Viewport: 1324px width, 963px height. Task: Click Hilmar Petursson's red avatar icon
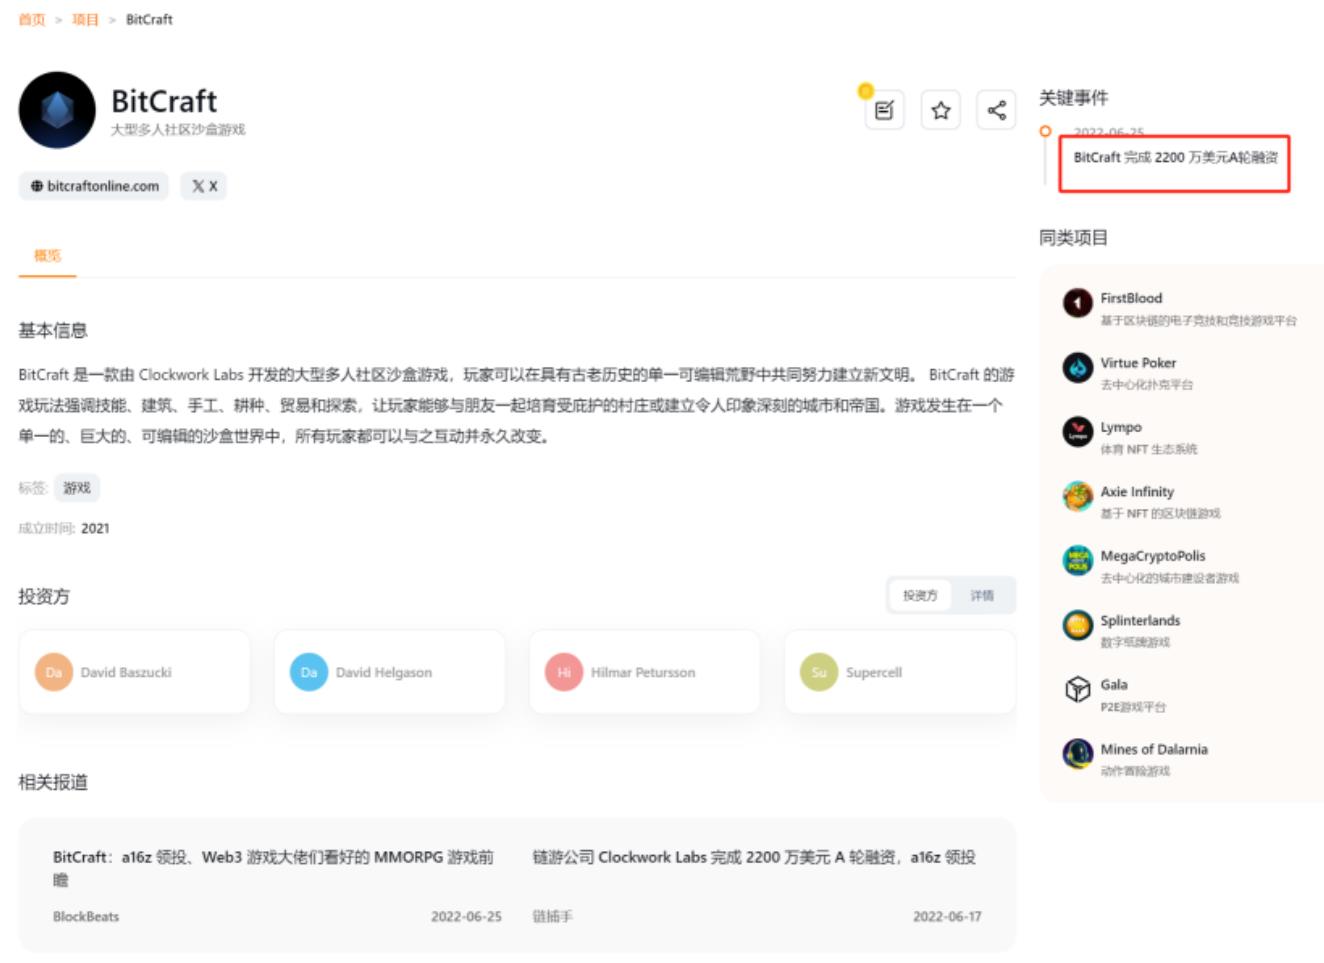pos(564,672)
